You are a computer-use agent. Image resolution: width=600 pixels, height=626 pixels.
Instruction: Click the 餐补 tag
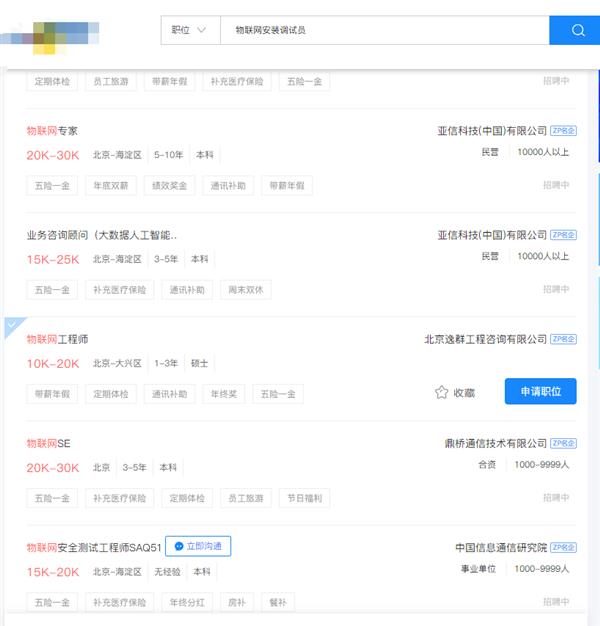[278, 602]
